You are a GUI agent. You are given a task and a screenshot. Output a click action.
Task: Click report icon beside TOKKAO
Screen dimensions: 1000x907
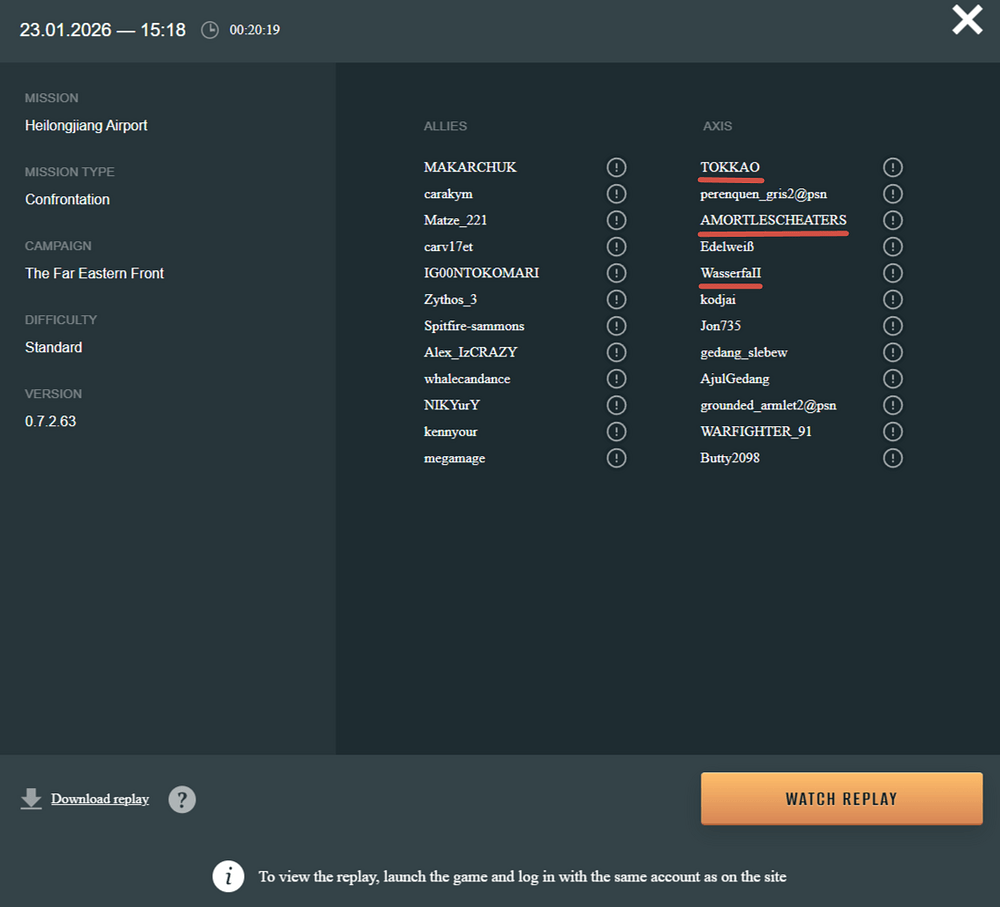coord(893,167)
